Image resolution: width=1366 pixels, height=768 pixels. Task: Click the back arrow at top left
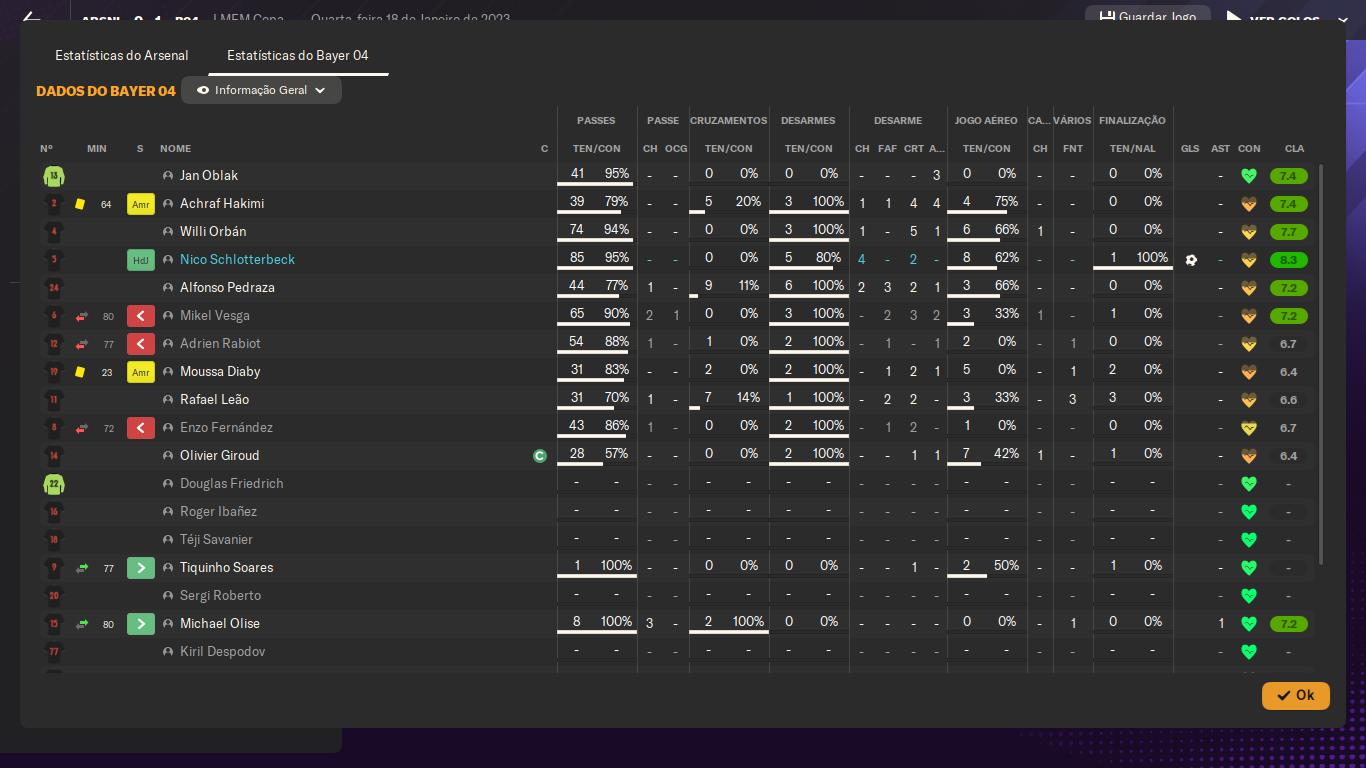[x=31, y=18]
